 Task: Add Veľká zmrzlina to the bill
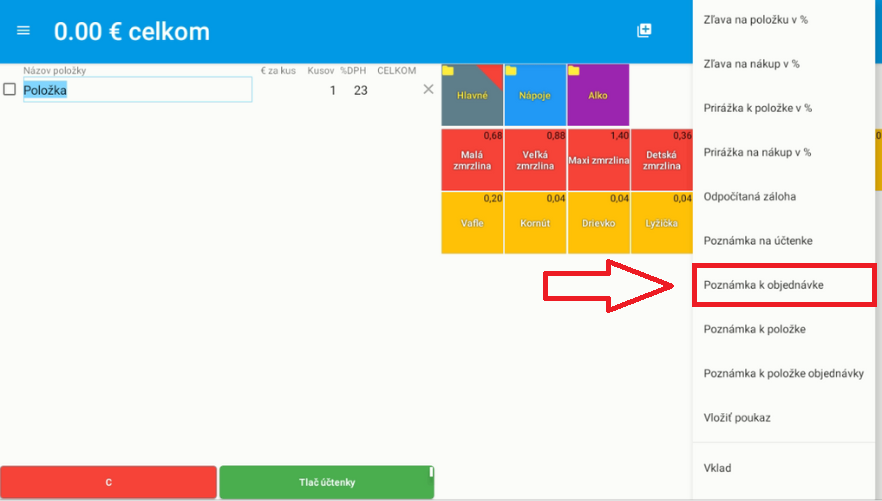point(535,159)
